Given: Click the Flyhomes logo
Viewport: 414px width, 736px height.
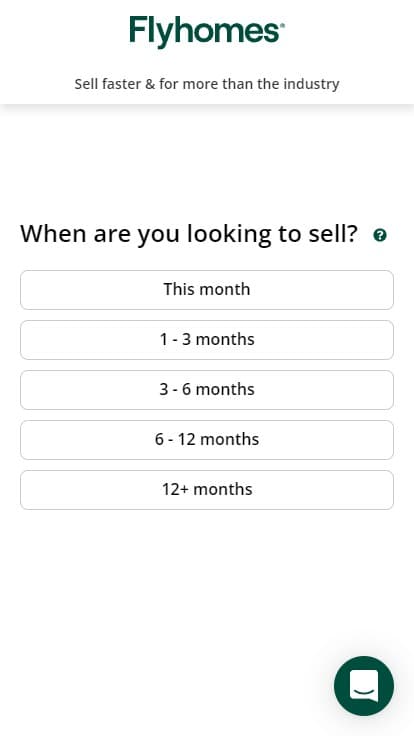Looking at the screenshot, I should coord(207,32).
